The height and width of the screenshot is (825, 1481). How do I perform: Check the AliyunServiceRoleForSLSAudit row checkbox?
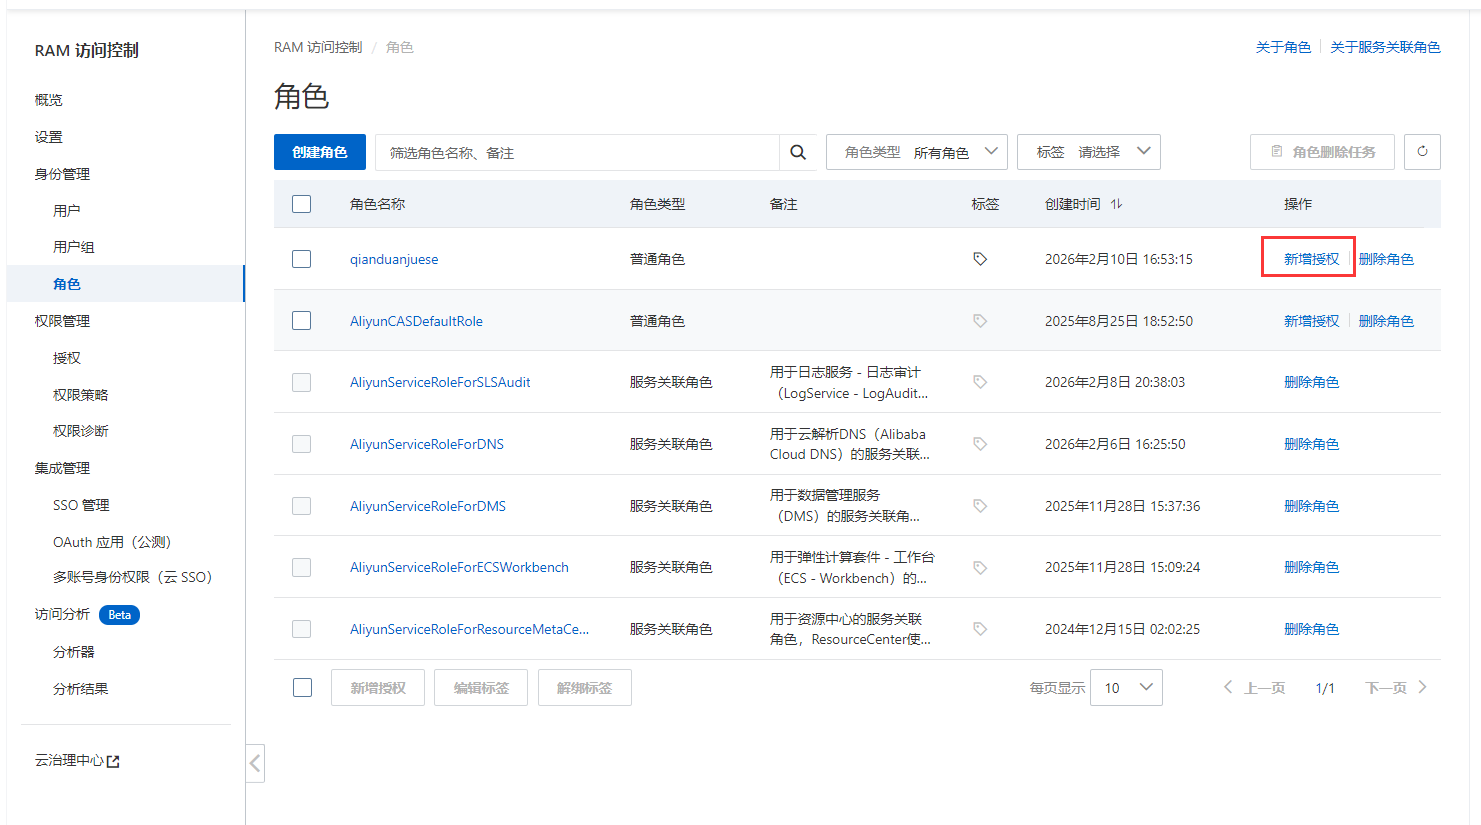point(301,382)
